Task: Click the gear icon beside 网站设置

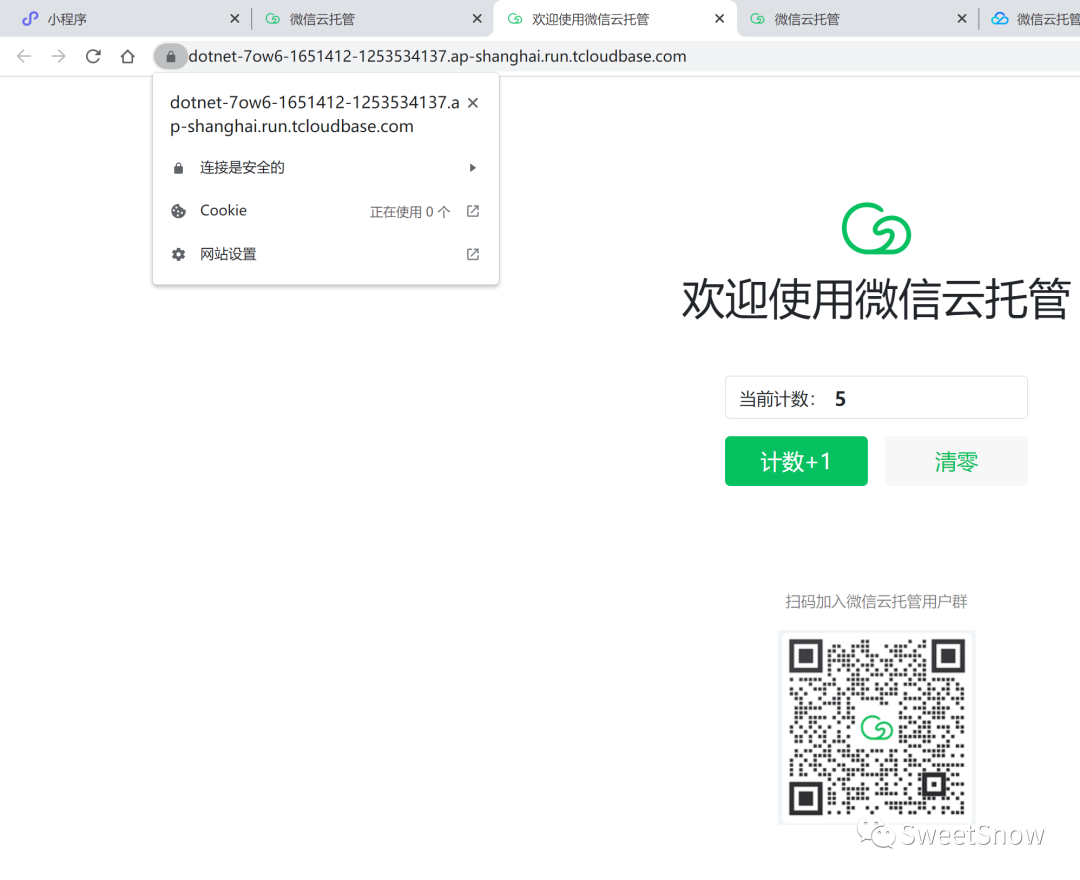Action: pyautogui.click(x=178, y=255)
